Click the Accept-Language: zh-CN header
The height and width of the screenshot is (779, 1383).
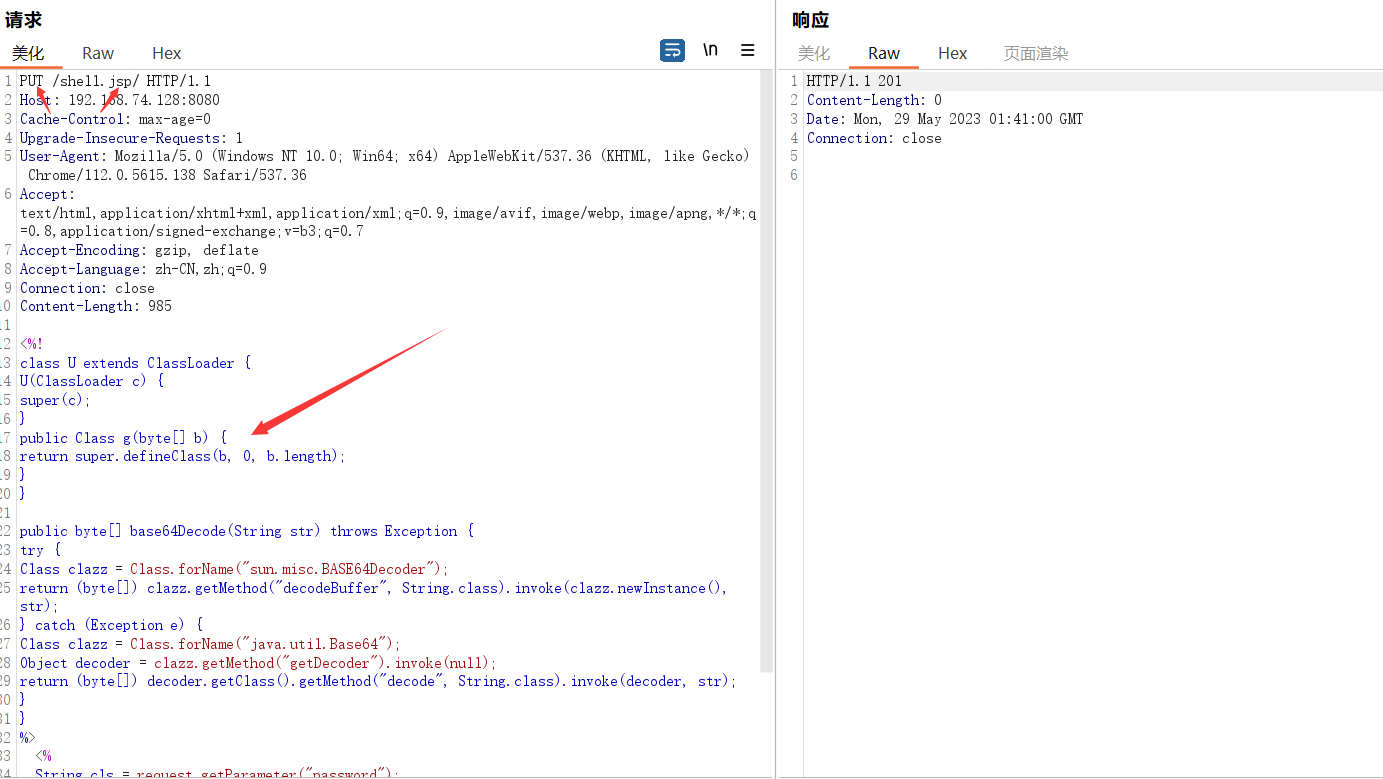(143, 269)
